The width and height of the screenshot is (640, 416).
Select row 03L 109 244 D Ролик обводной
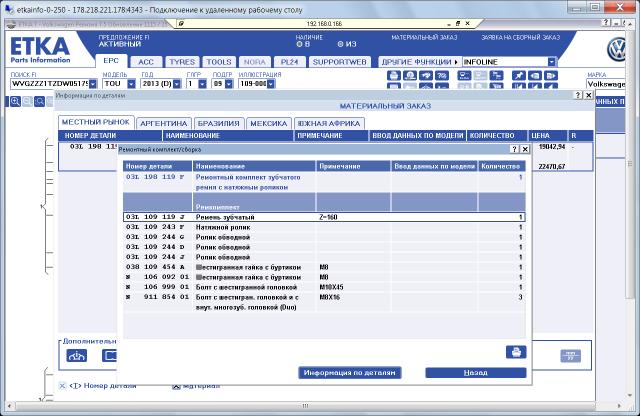[x=324, y=247]
